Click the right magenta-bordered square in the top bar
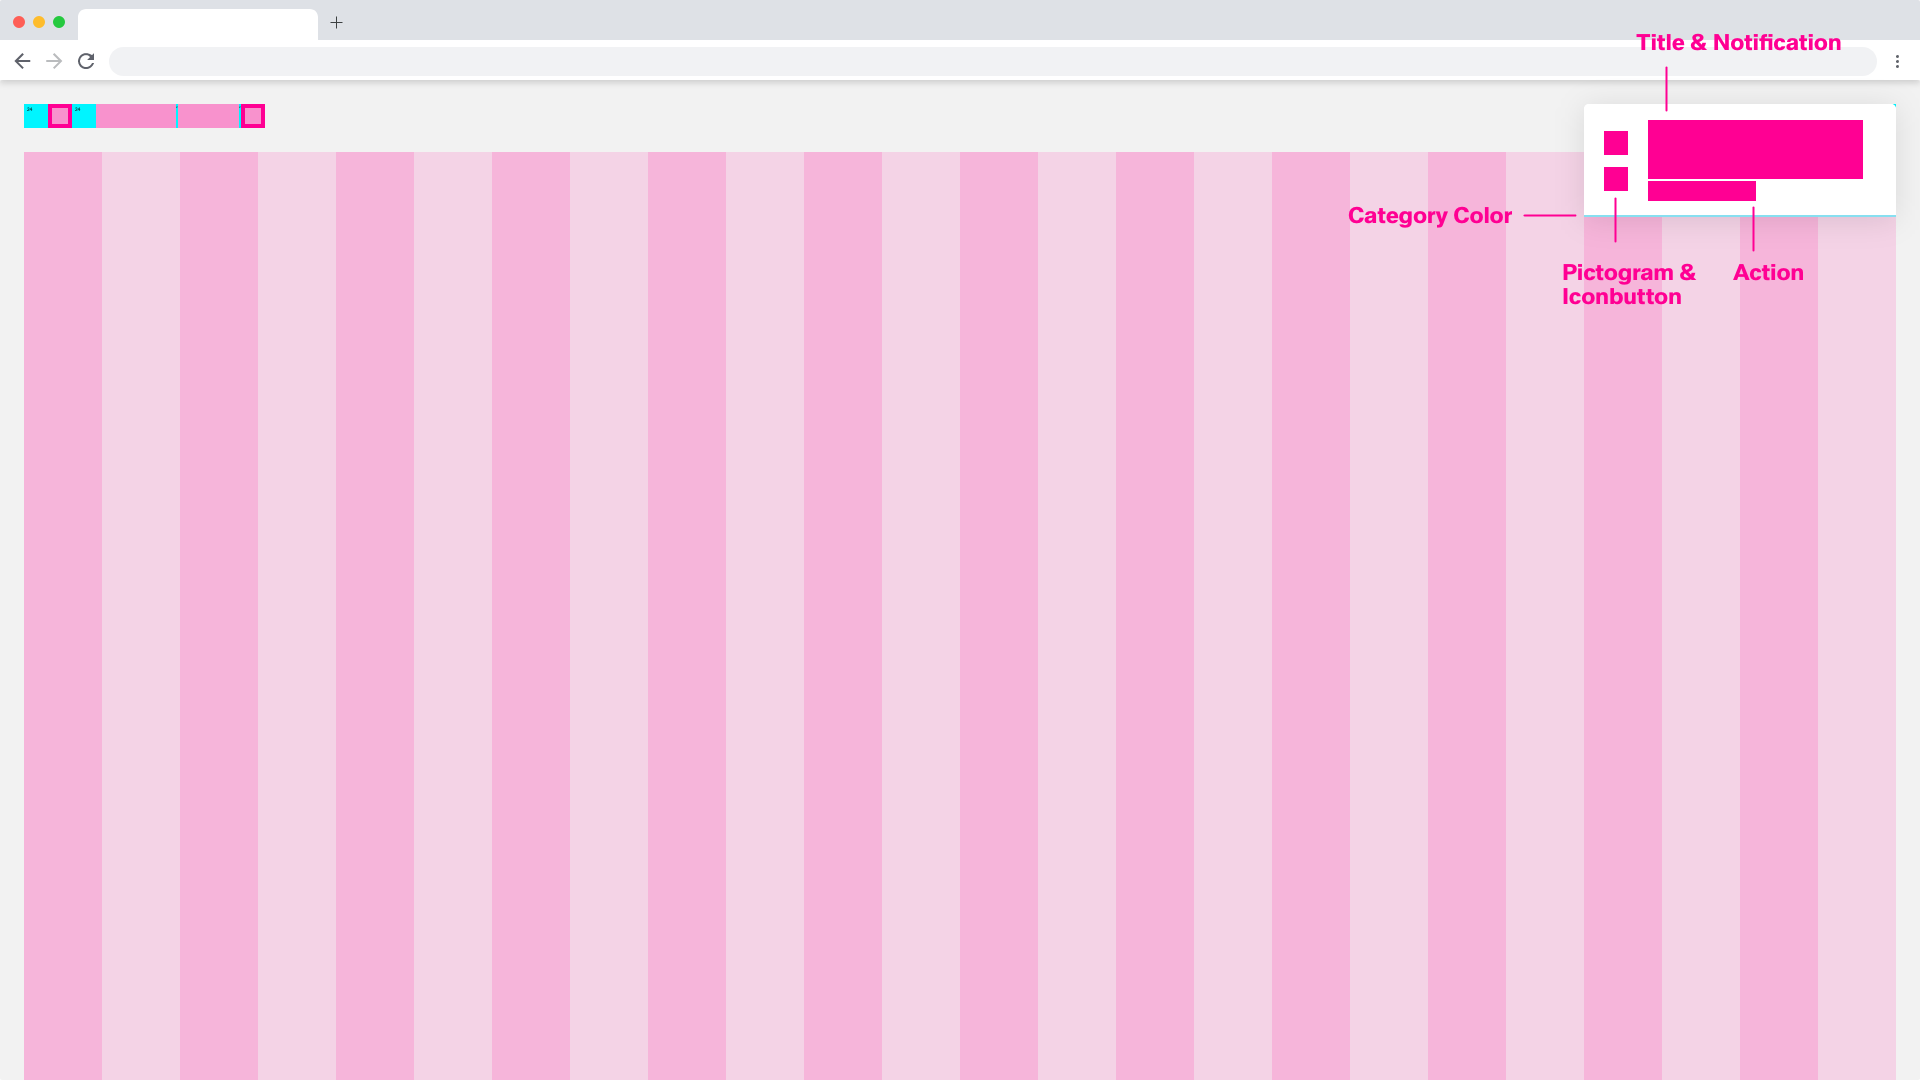The height and width of the screenshot is (1080, 1920). pos(253,116)
